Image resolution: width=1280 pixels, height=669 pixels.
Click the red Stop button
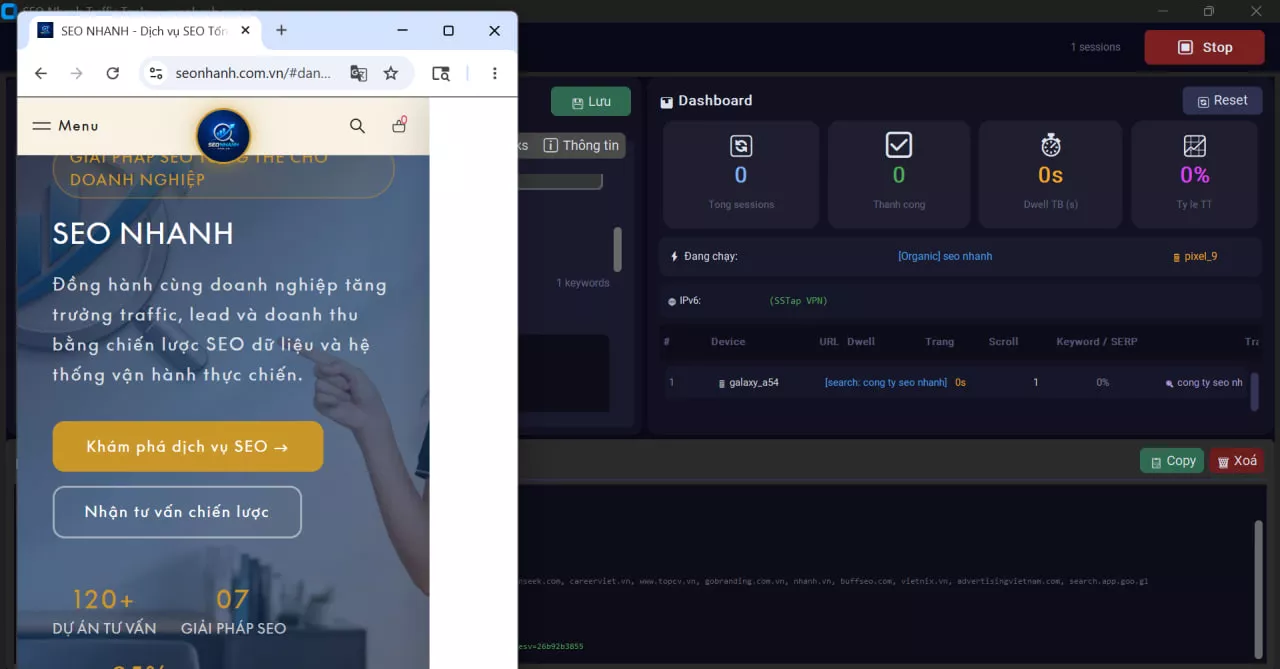[x=1204, y=47]
